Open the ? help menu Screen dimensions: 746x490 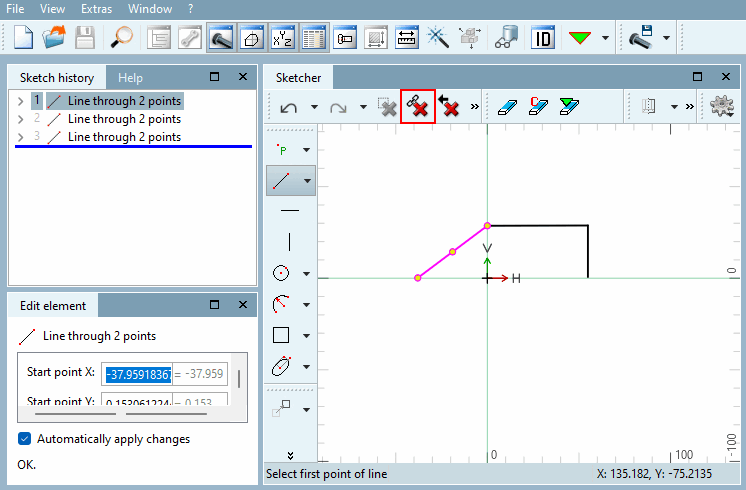191,9
